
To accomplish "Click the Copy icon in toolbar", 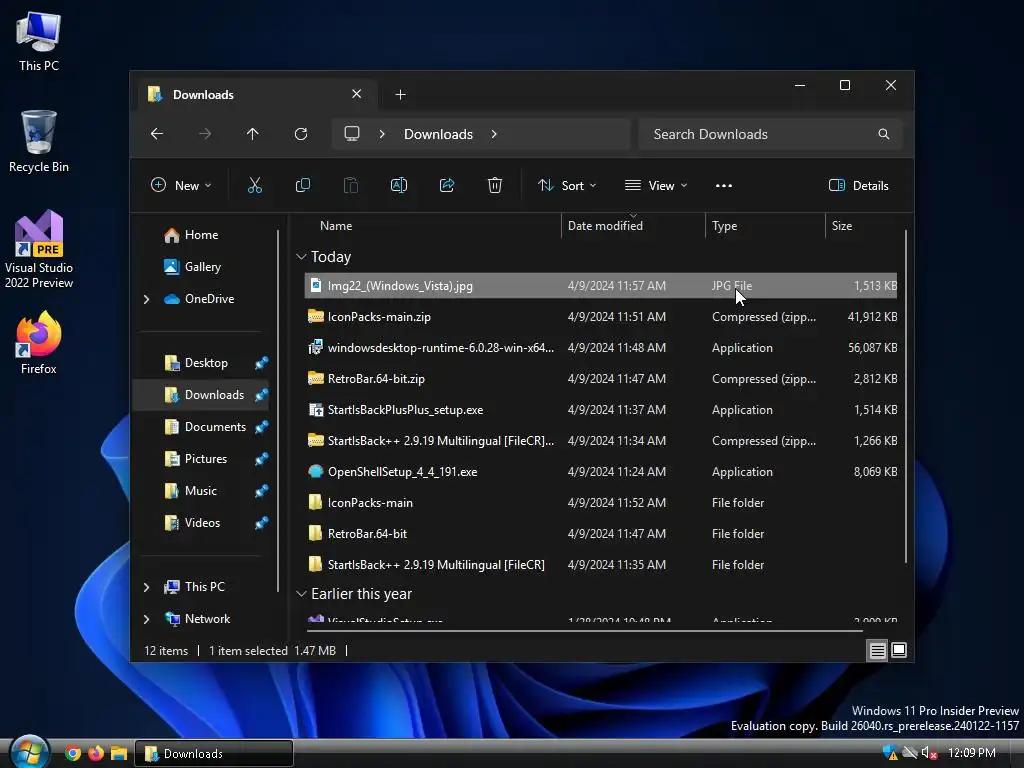I will coord(302,185).
